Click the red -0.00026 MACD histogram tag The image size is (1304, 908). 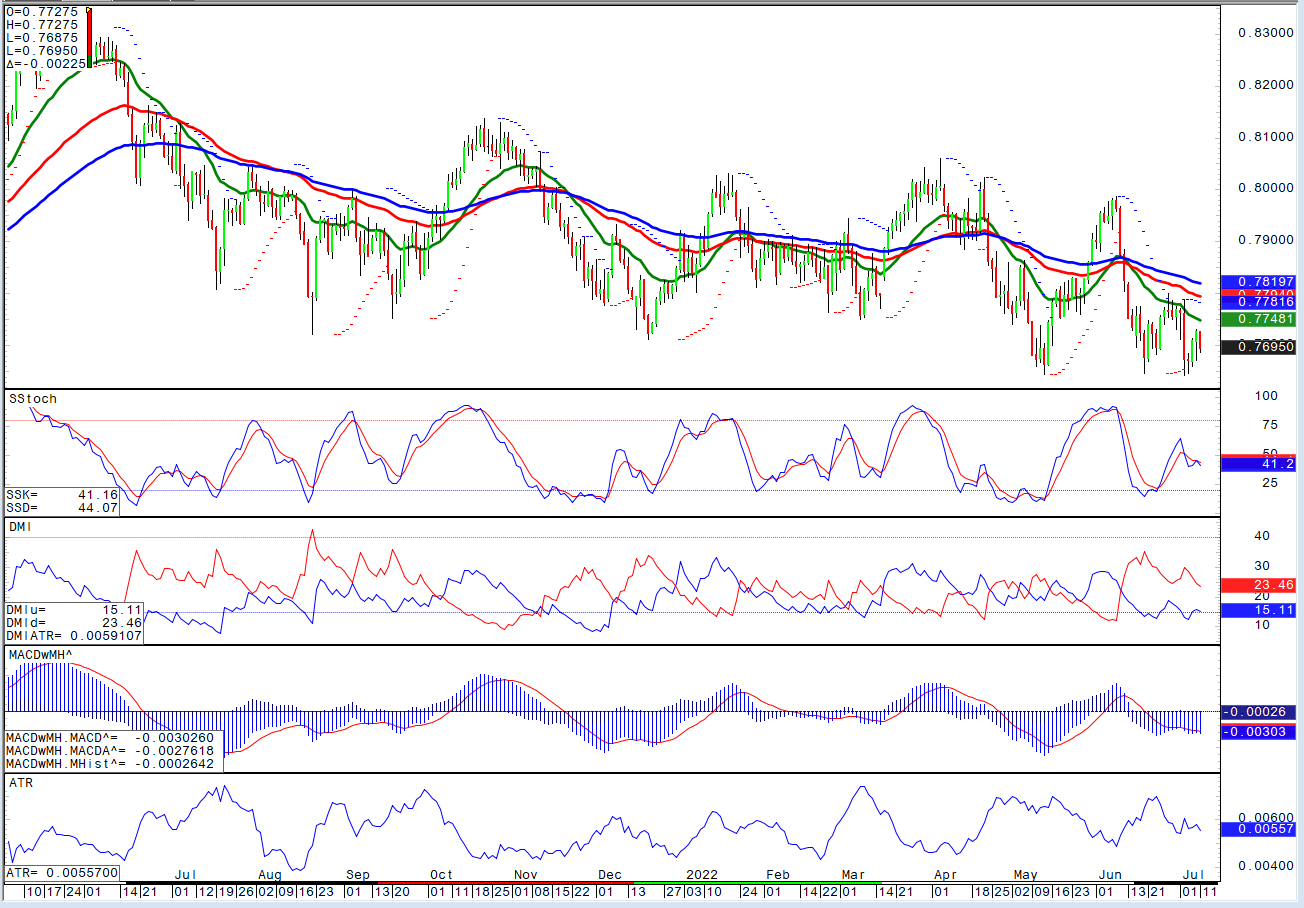(x=1260, y=712)
